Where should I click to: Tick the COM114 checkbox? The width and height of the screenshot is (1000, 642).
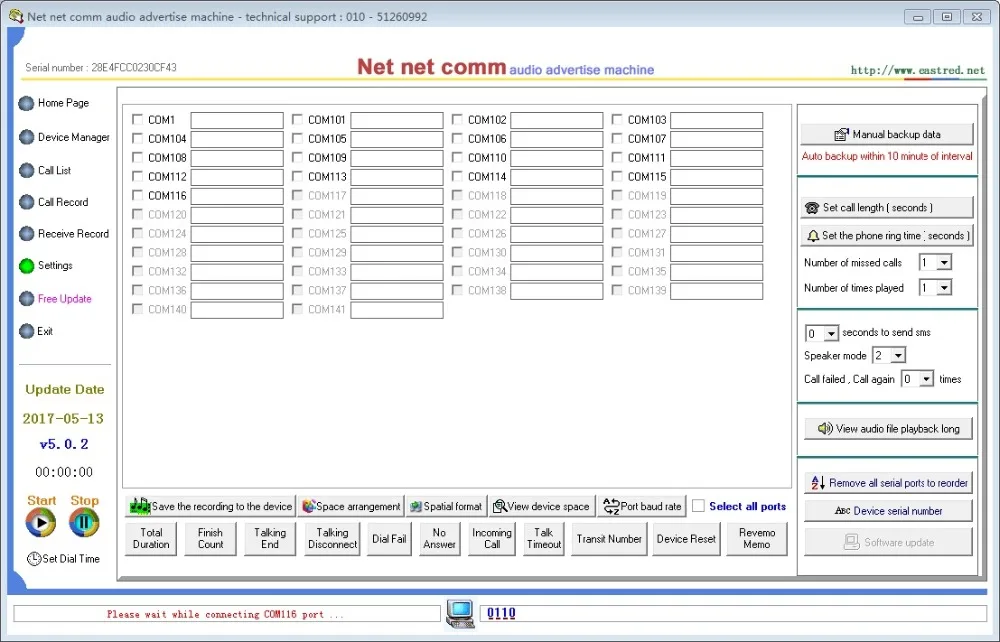[457, 176]
